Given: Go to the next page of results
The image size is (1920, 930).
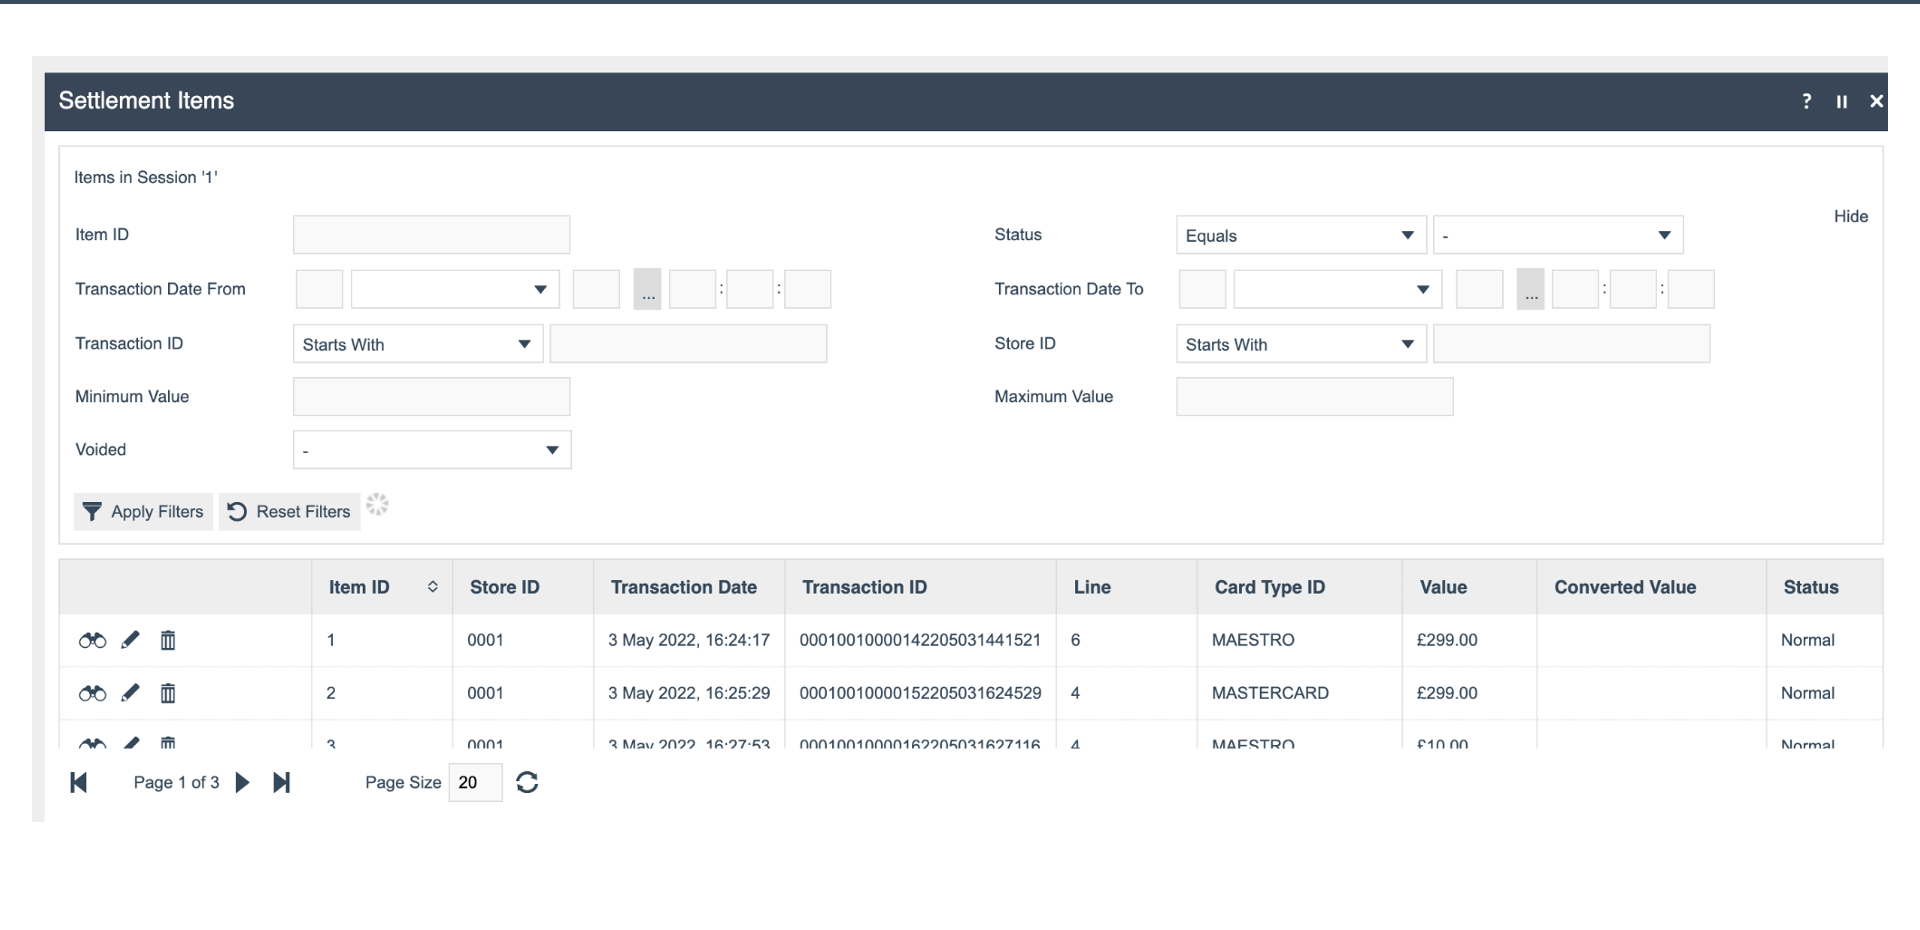Looking at the screenshot, I should pyautogui.click(x=242, y=782).
